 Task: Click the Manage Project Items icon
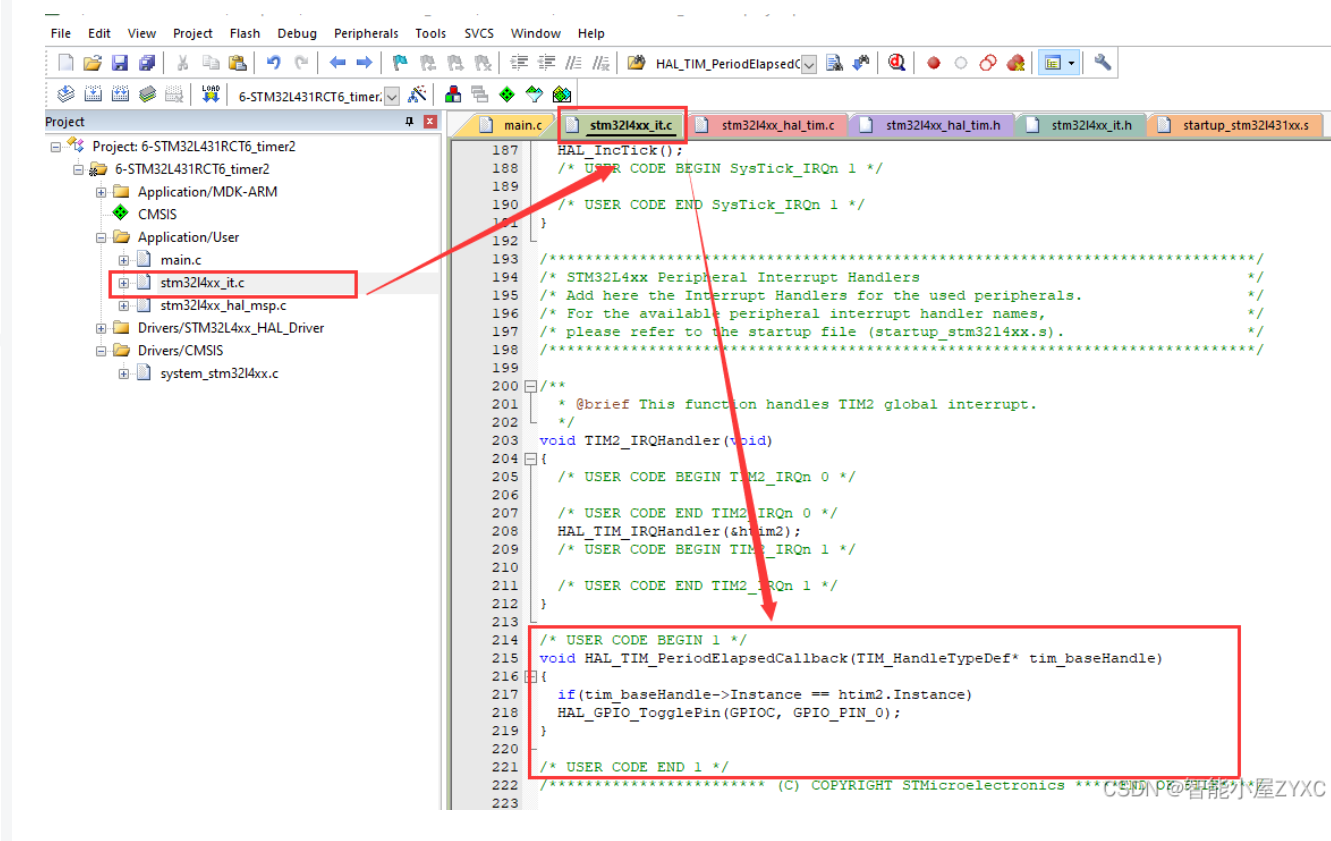click(453, 94)
